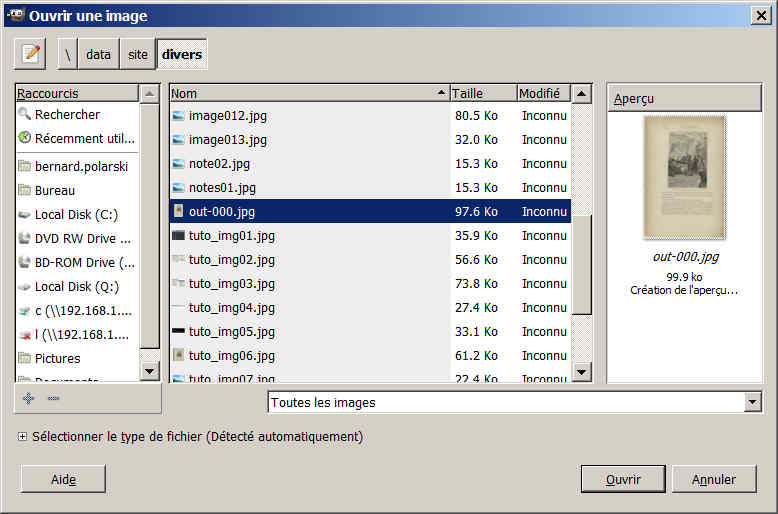The width and height of the screenshot is (778, 514).
Task: Expand Sélectionner le type de fichier section
Action: (x=22, y=437)
